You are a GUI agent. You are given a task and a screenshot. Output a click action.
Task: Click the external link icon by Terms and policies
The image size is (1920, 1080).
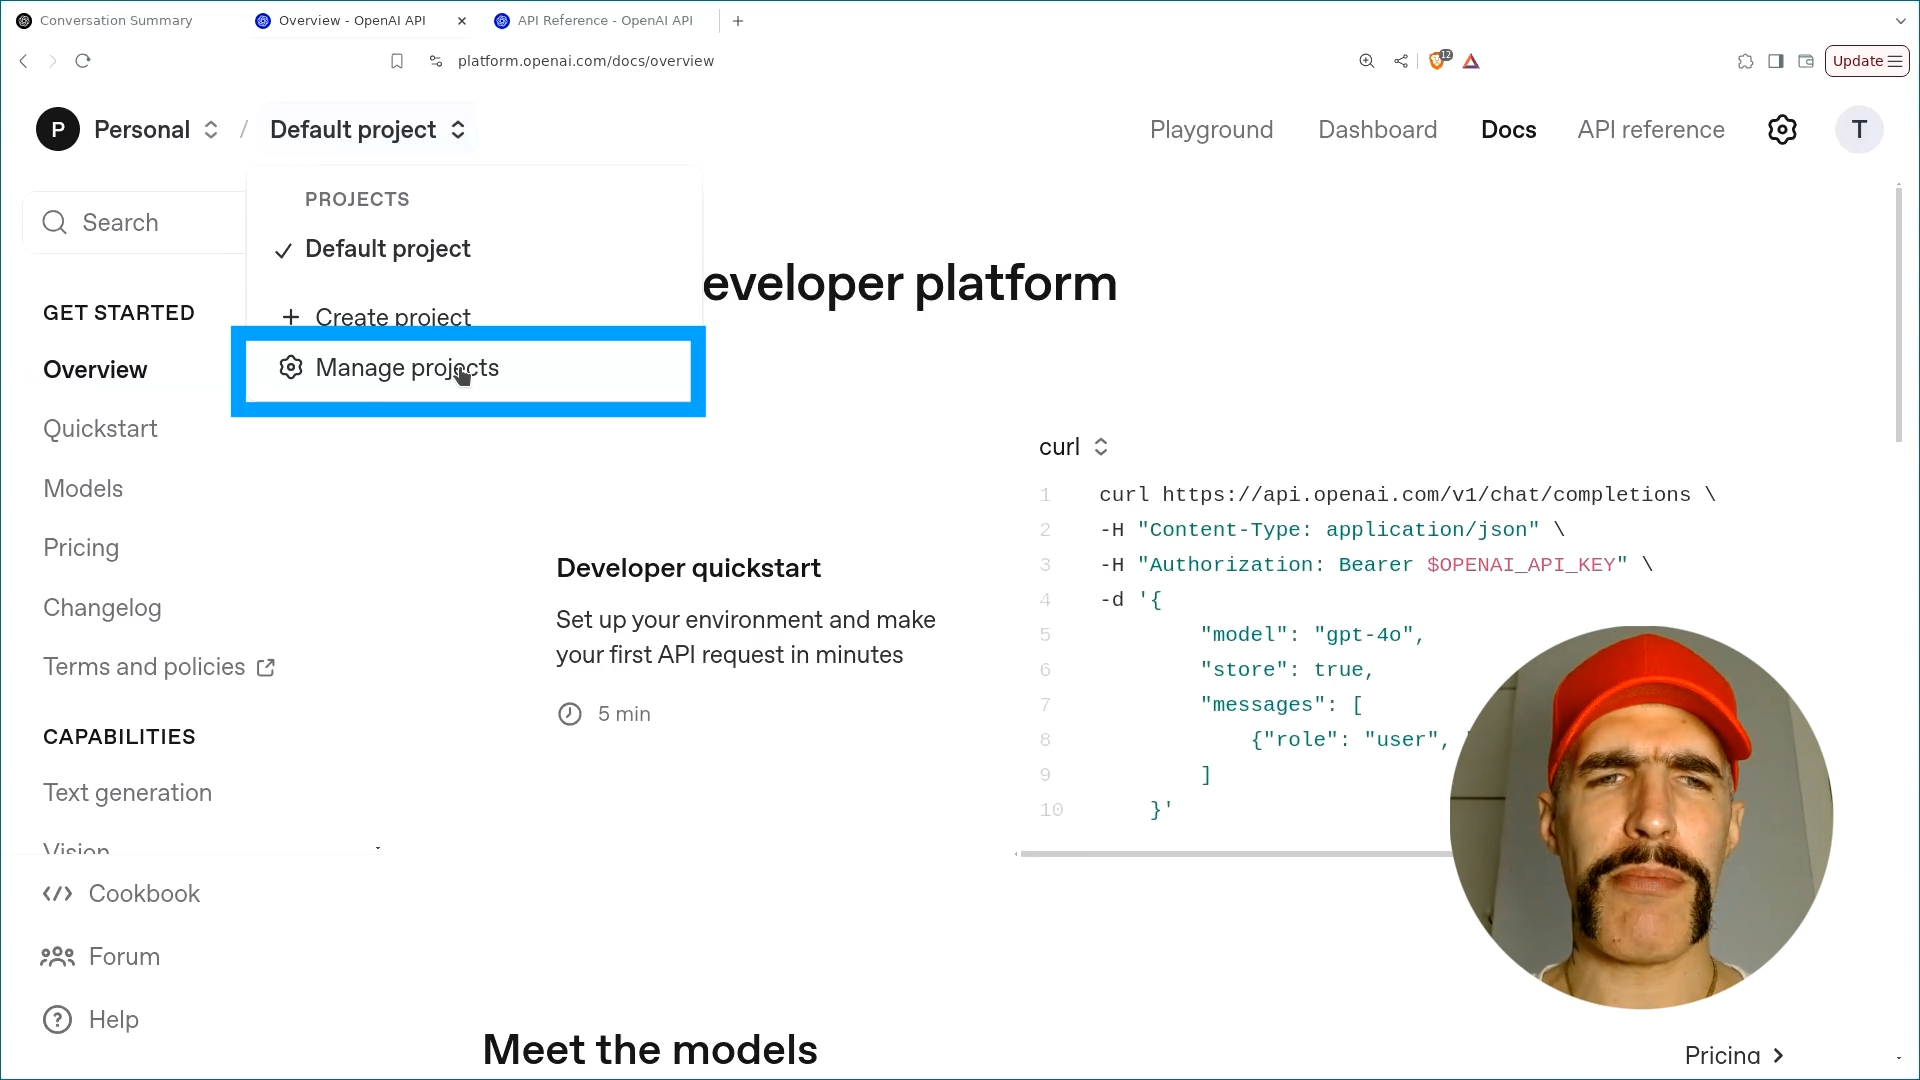tap(266, 668)
